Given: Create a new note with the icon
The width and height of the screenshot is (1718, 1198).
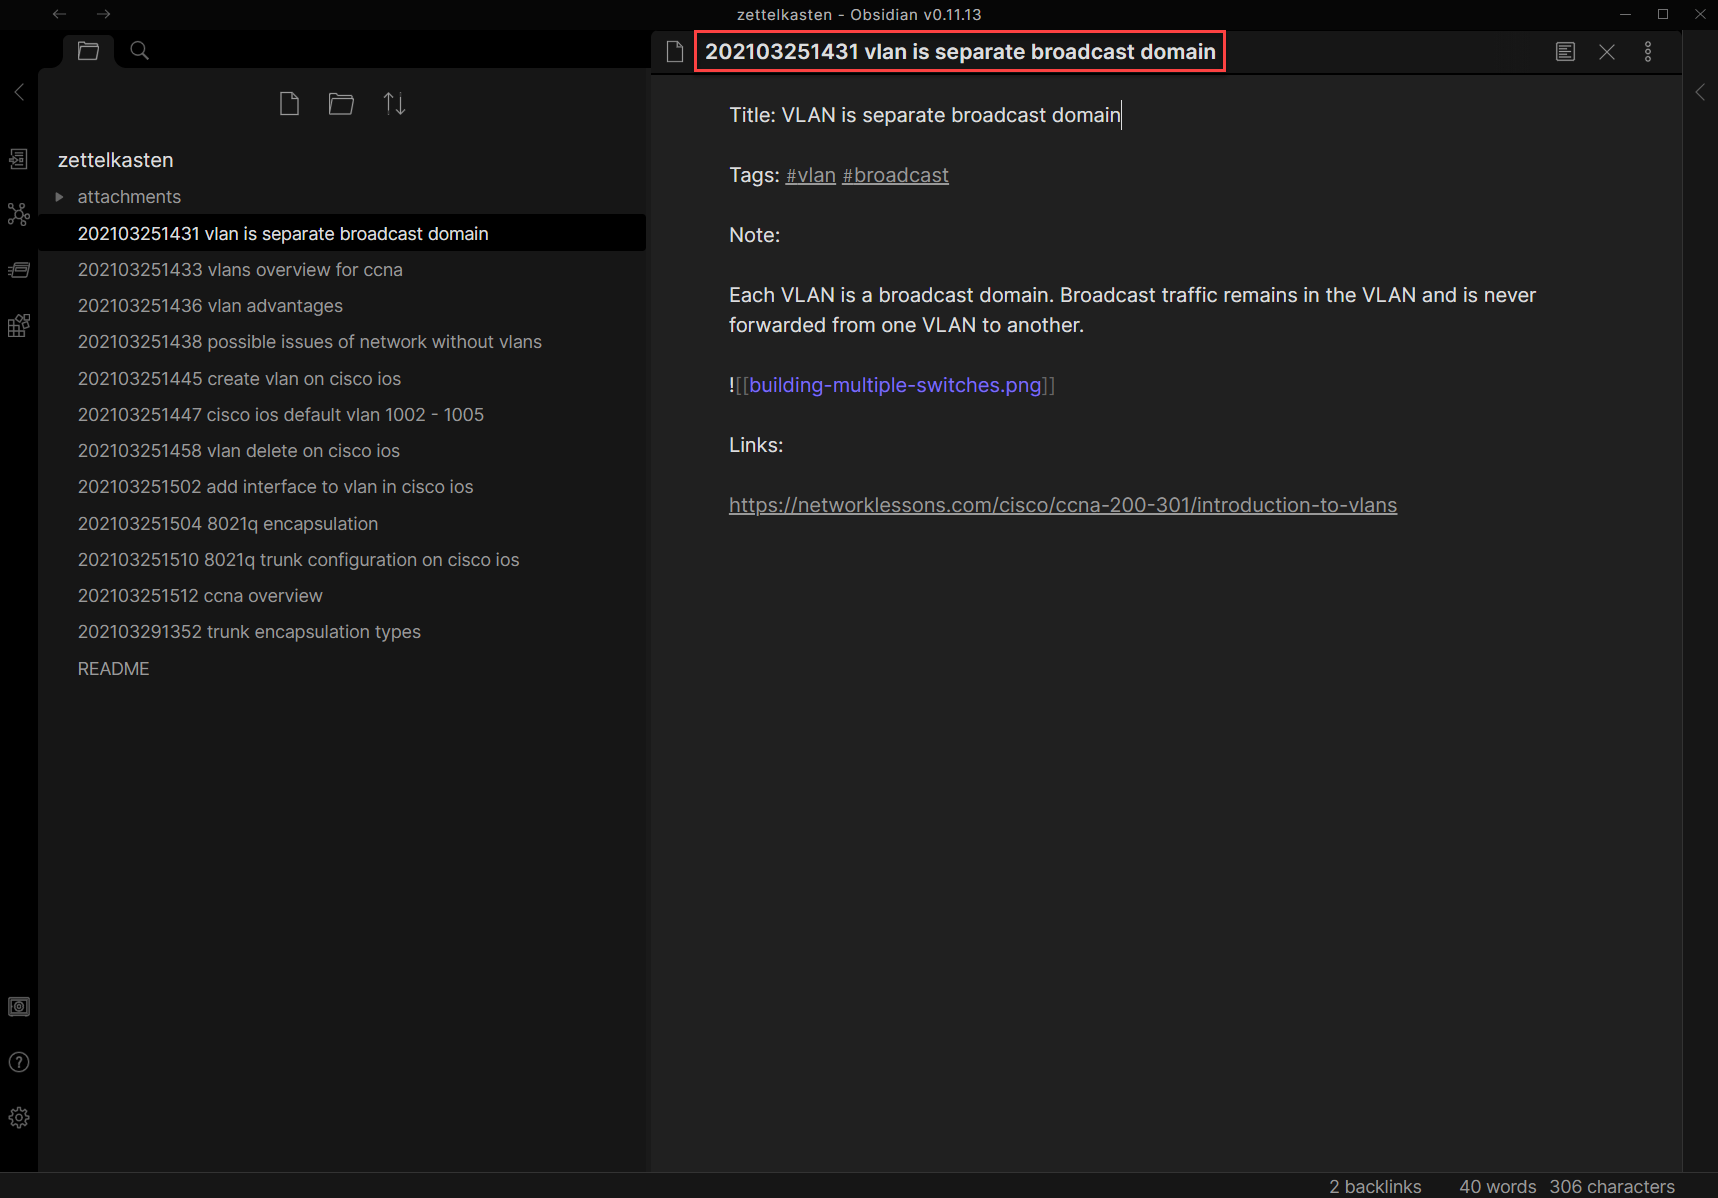Looking at the screenshot, I should [289, 103].
